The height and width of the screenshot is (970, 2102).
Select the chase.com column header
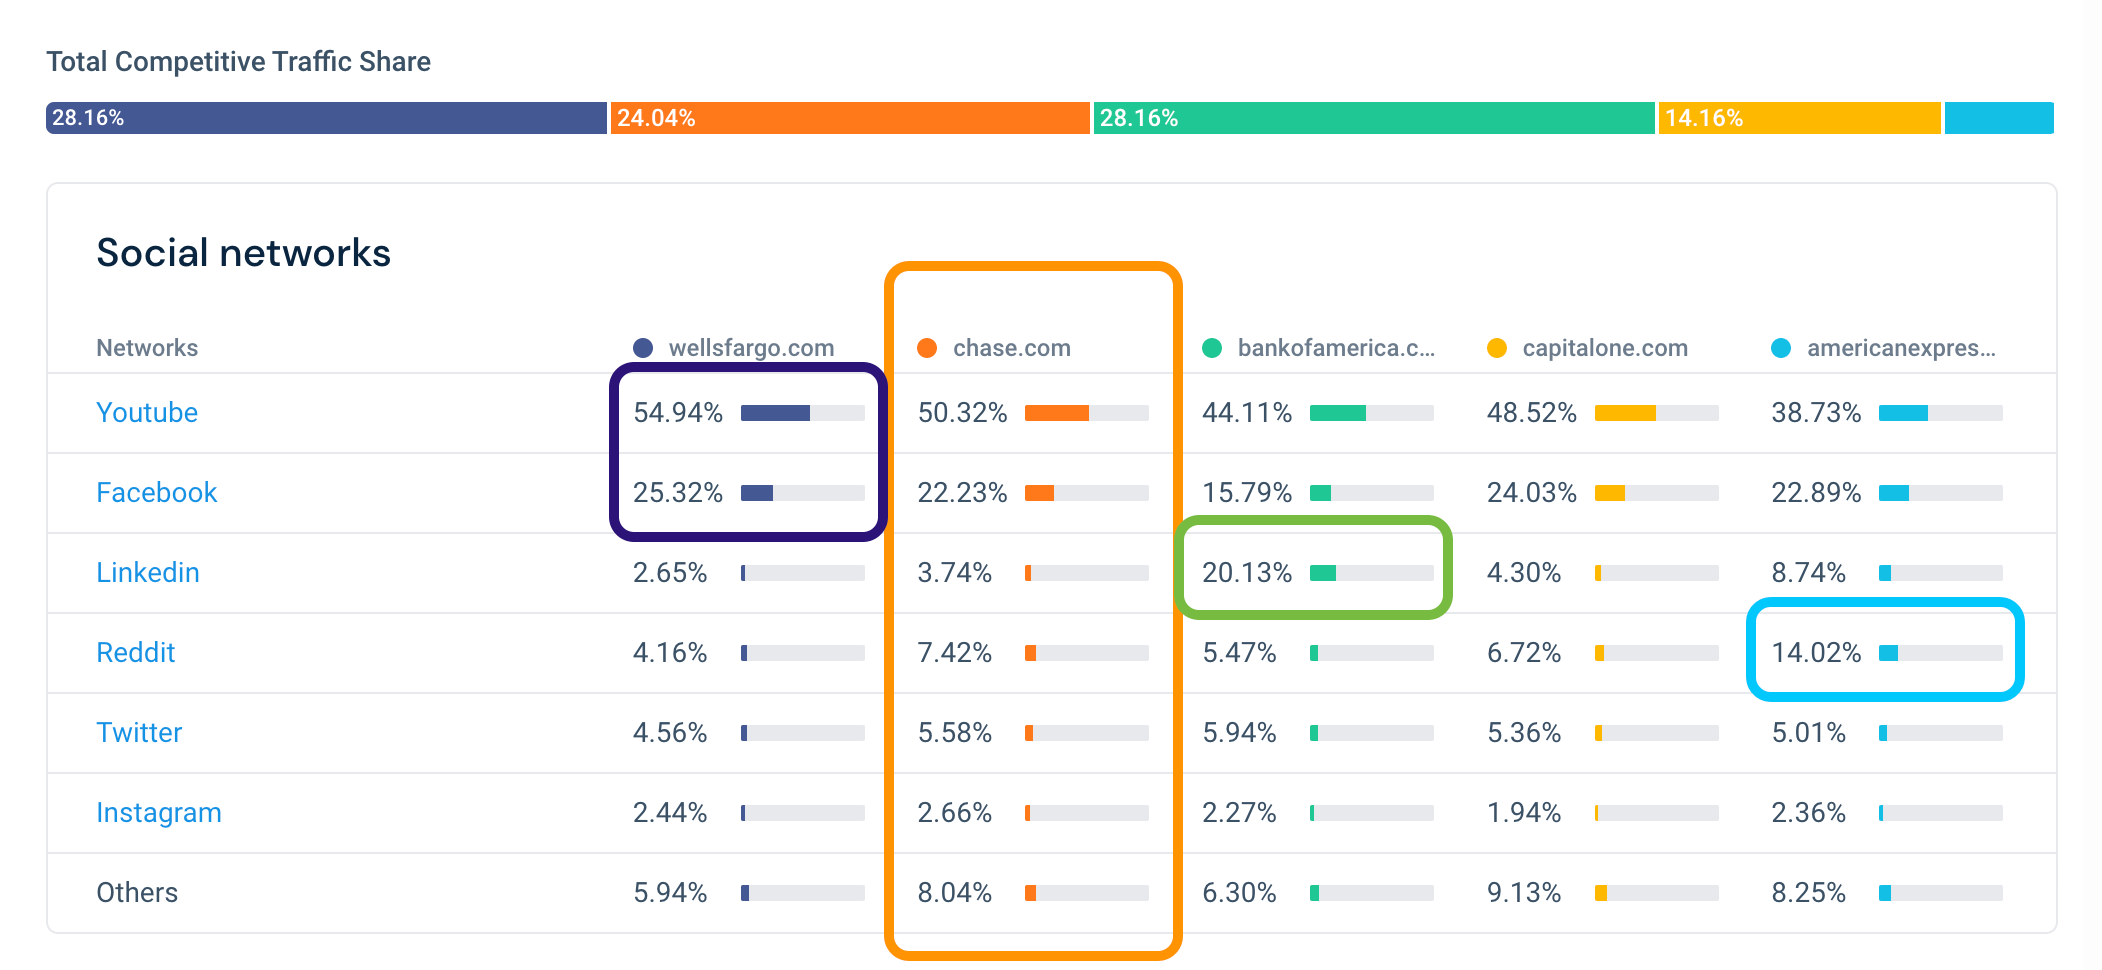point(1011,348)
